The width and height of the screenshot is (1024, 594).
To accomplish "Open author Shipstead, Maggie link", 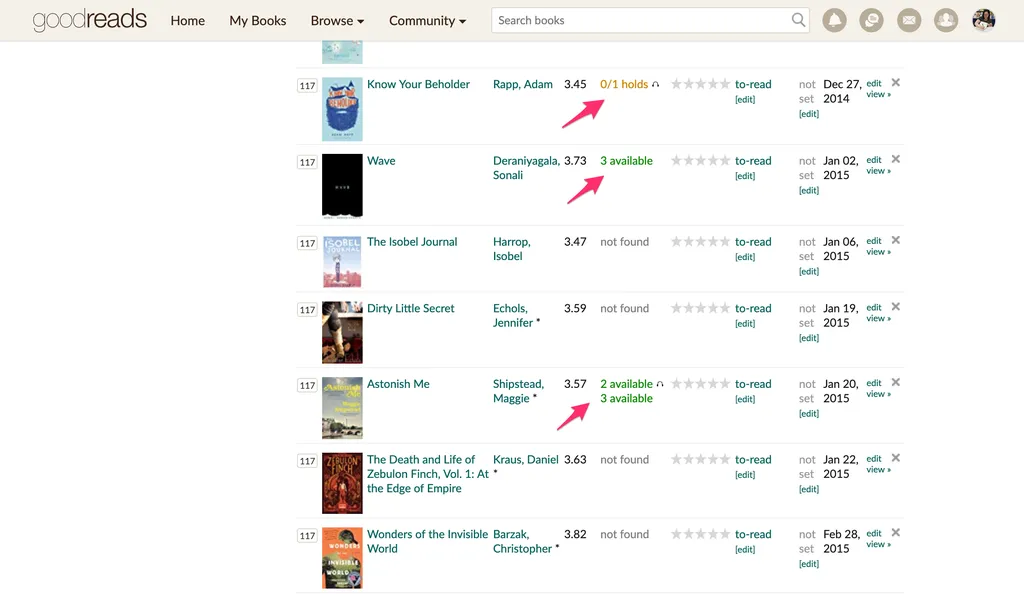I will (518, 390).
